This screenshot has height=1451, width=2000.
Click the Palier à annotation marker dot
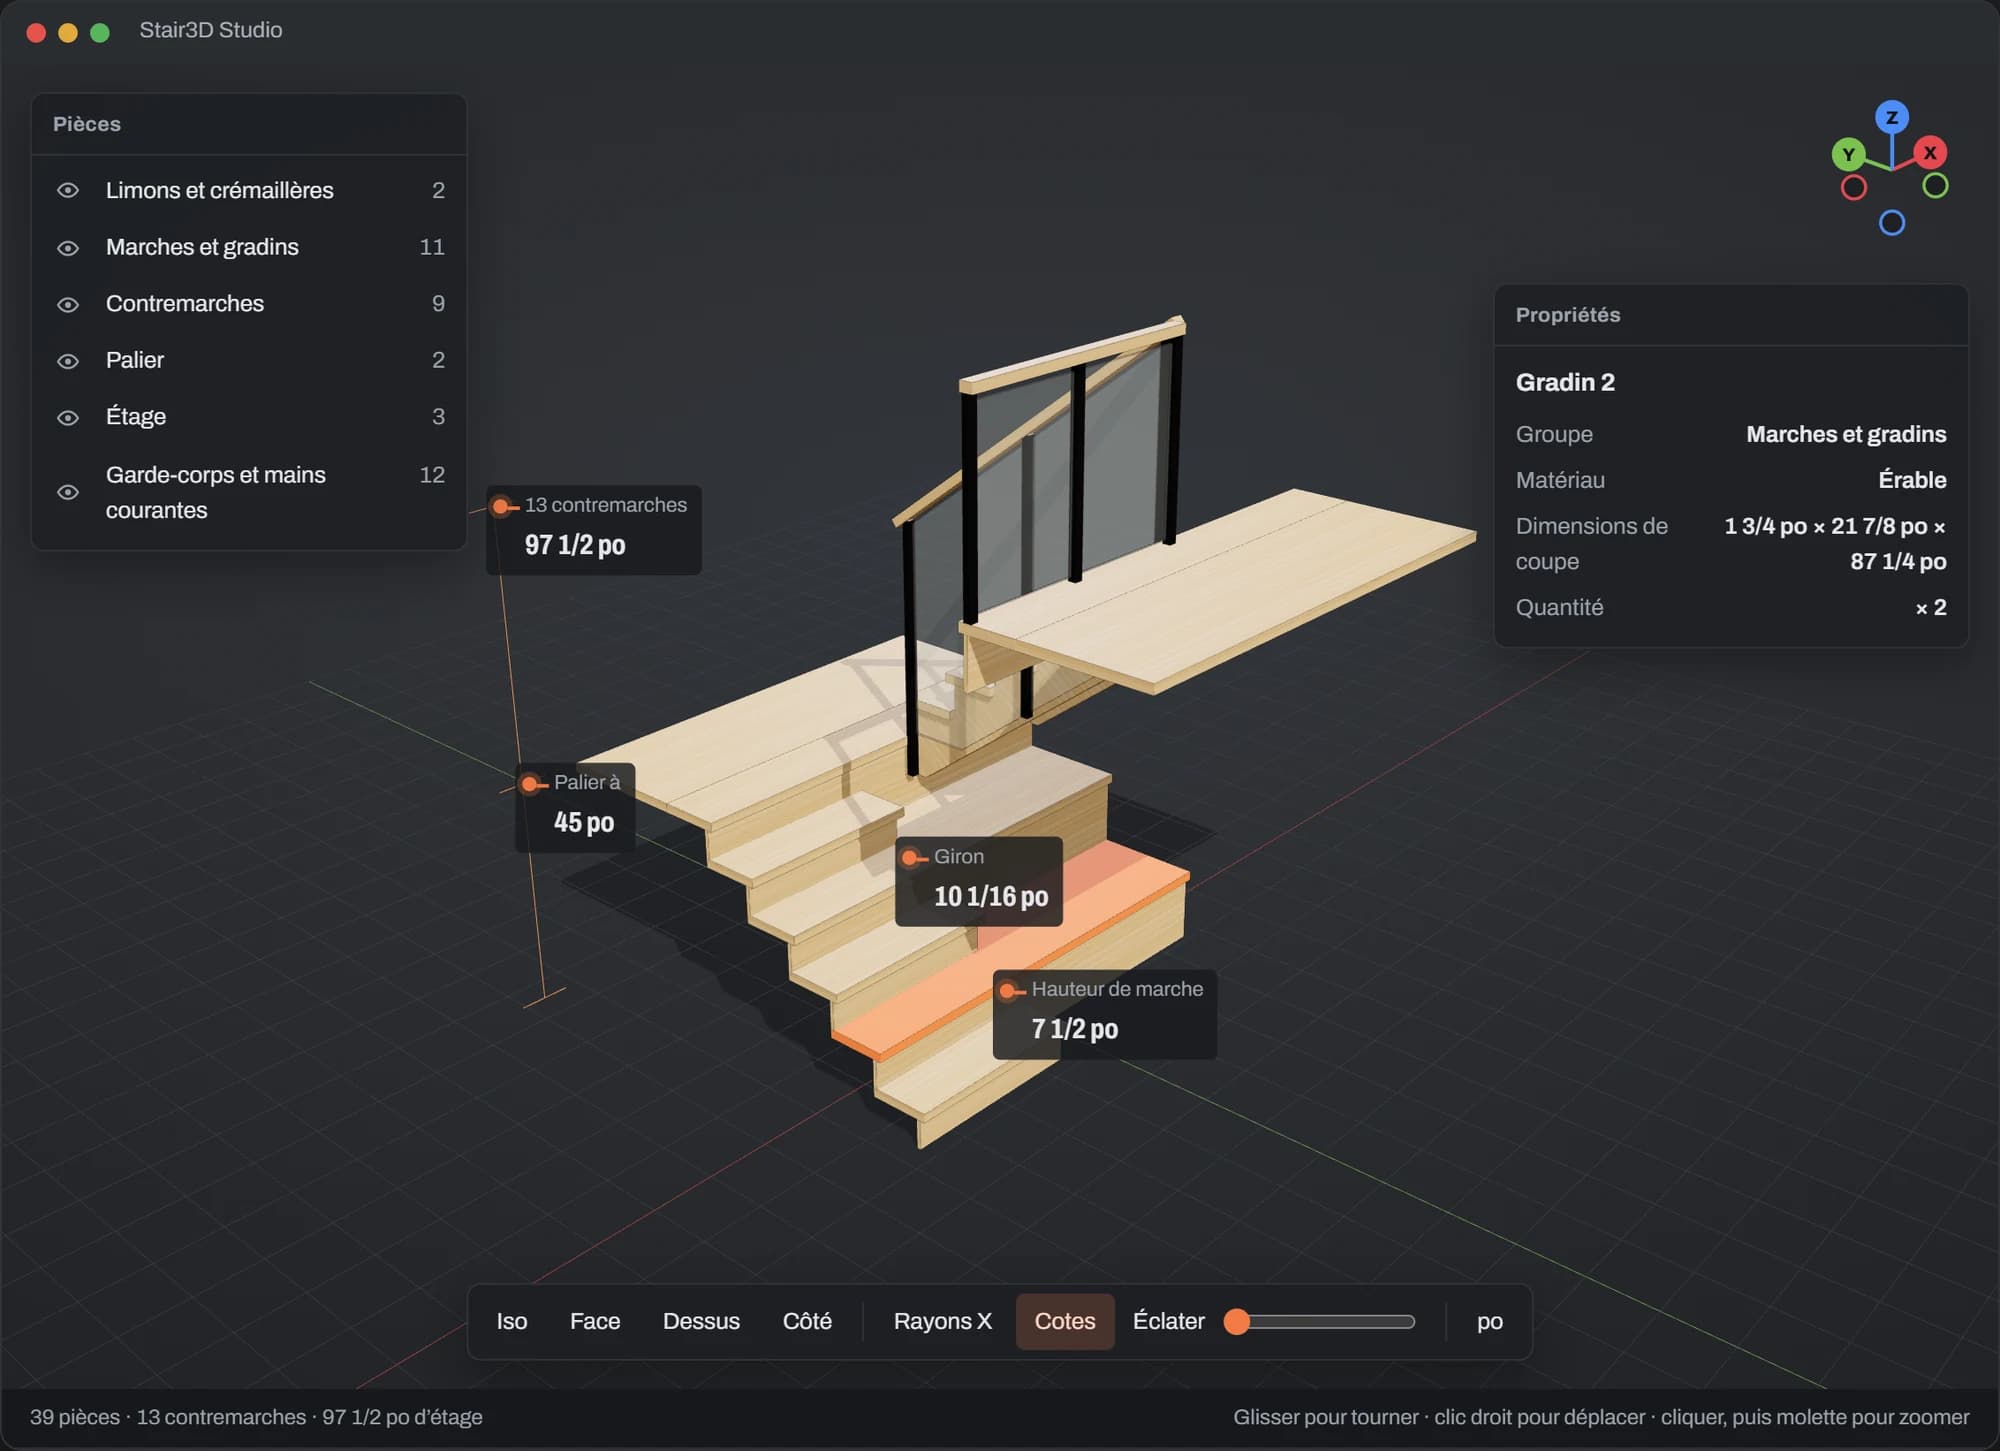(x=530, y=784)
